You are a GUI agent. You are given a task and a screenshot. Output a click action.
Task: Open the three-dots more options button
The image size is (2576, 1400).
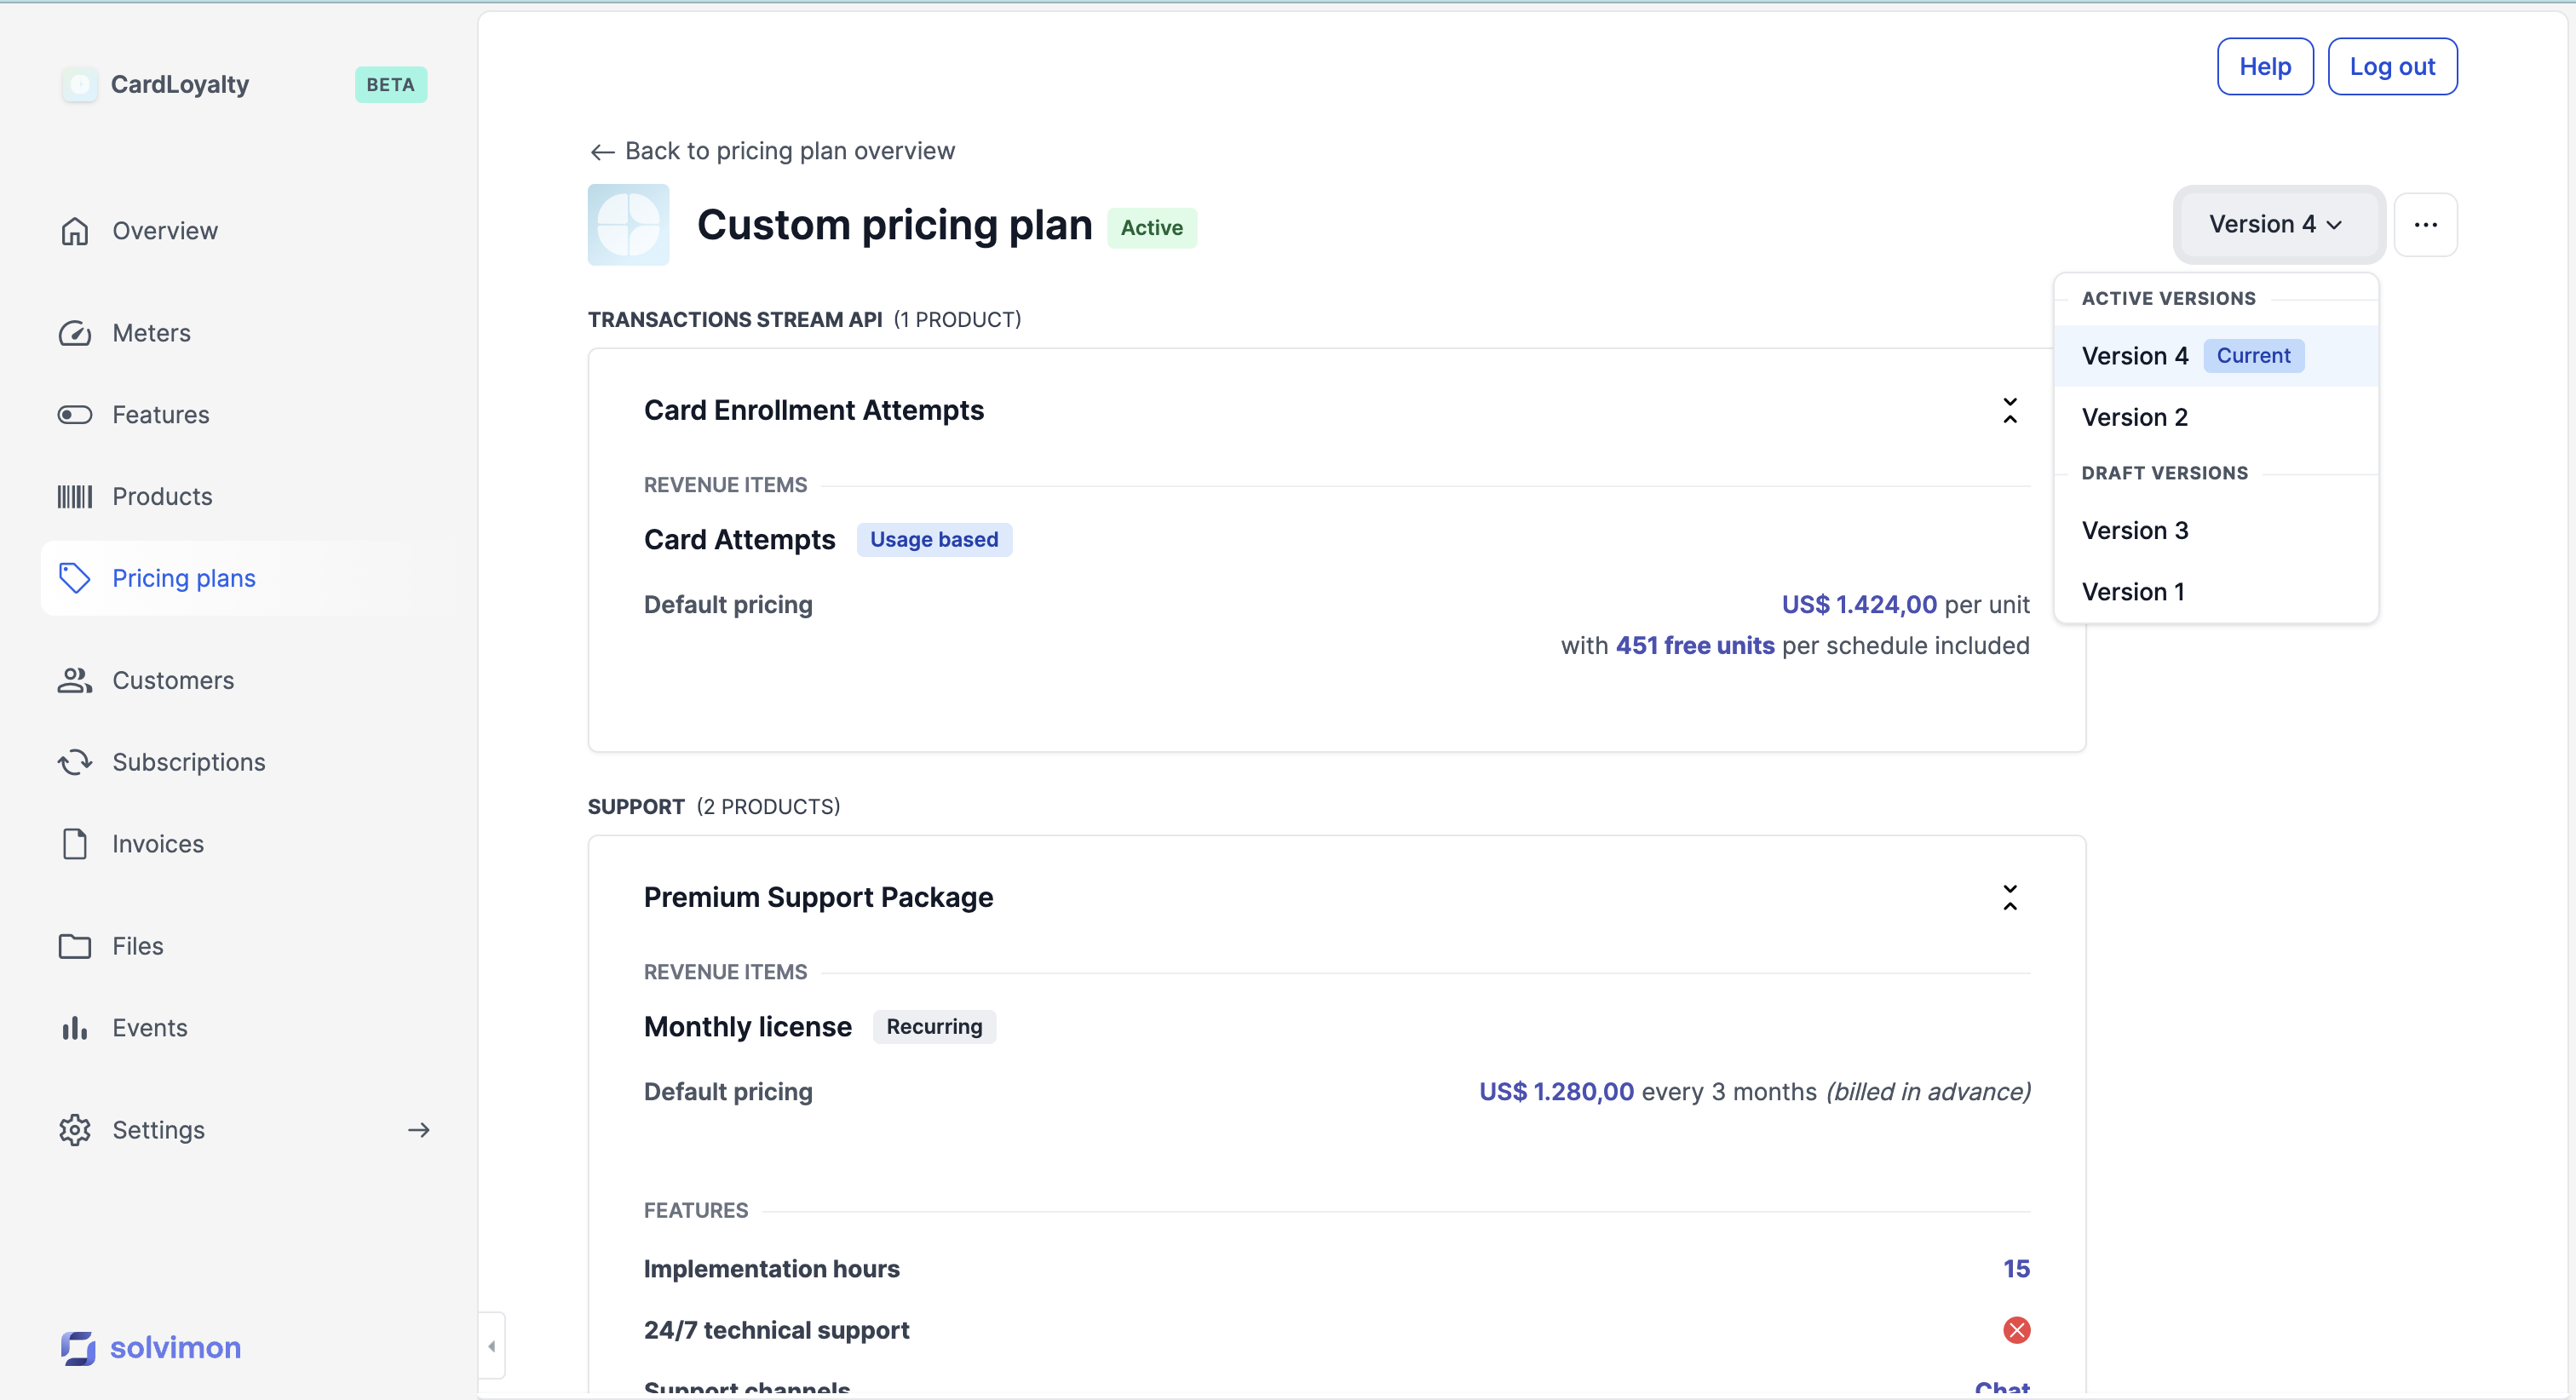pyautogui.click(x=2425, y=224)
